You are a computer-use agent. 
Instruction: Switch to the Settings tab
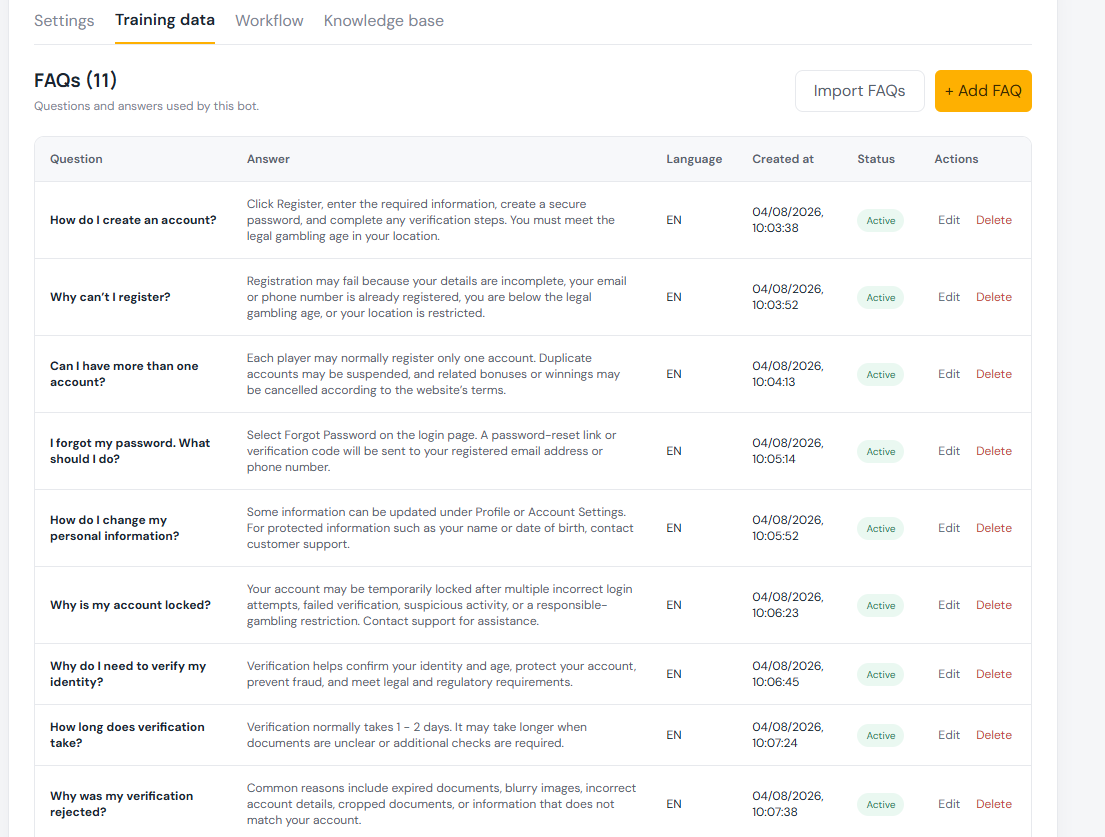64,21
